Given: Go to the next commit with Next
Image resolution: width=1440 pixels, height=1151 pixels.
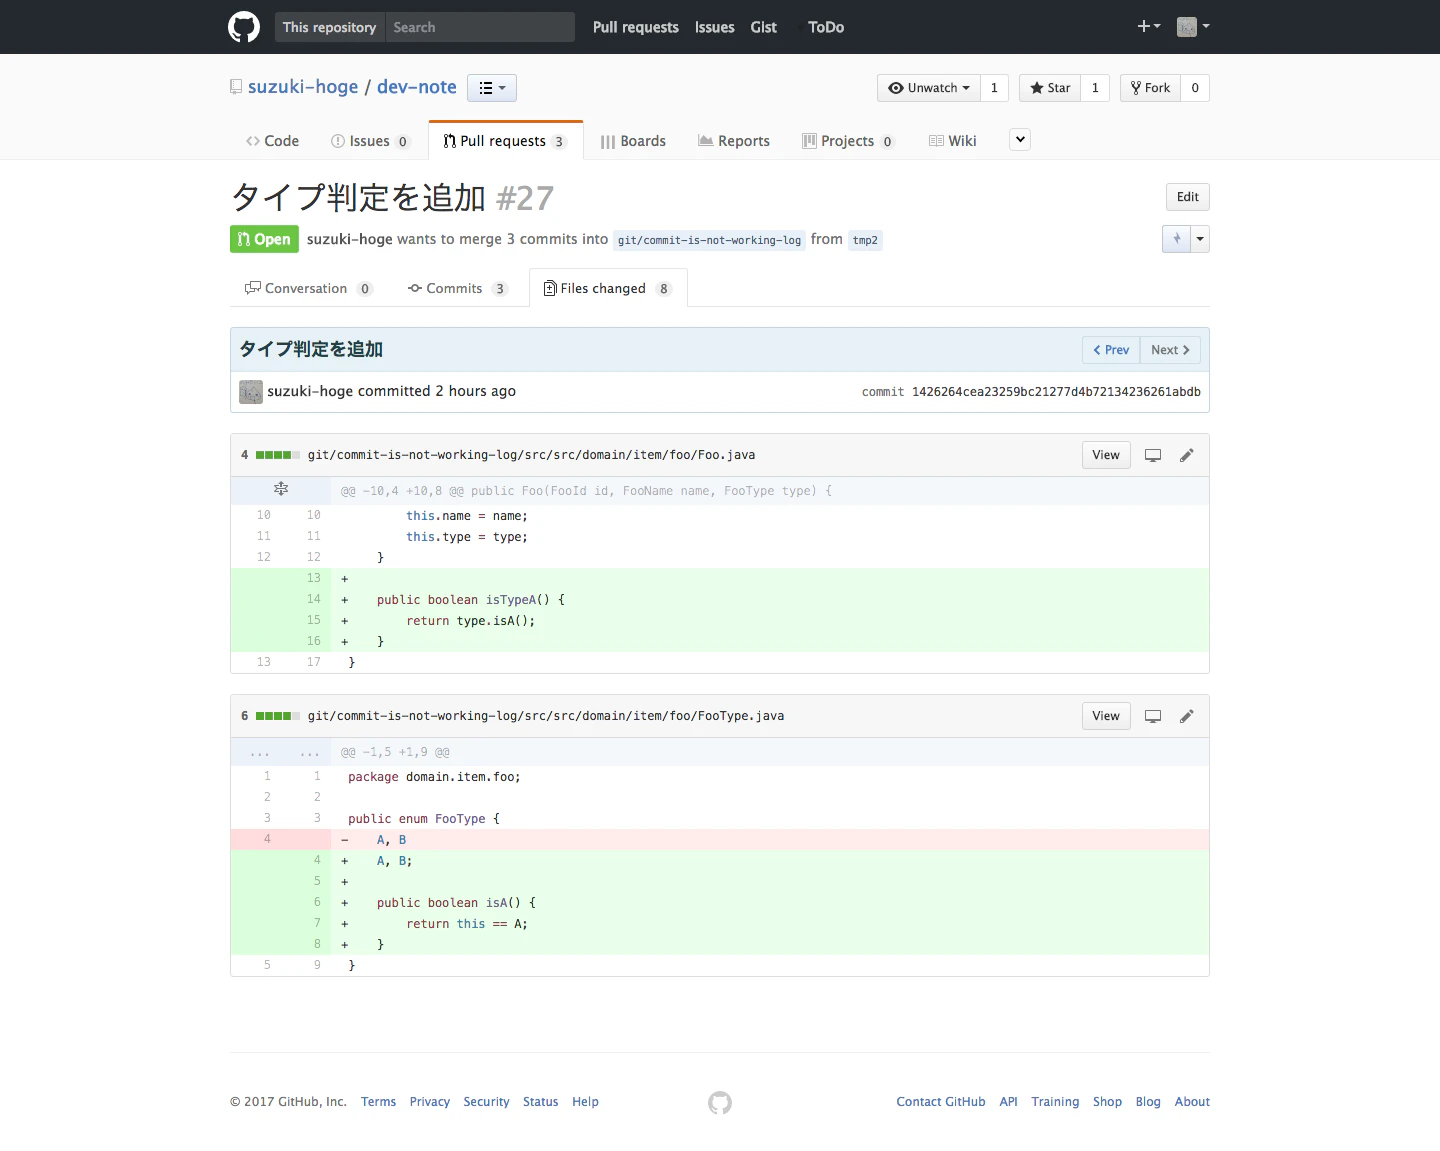Looking at the screenshot, I should [1170, 350].
